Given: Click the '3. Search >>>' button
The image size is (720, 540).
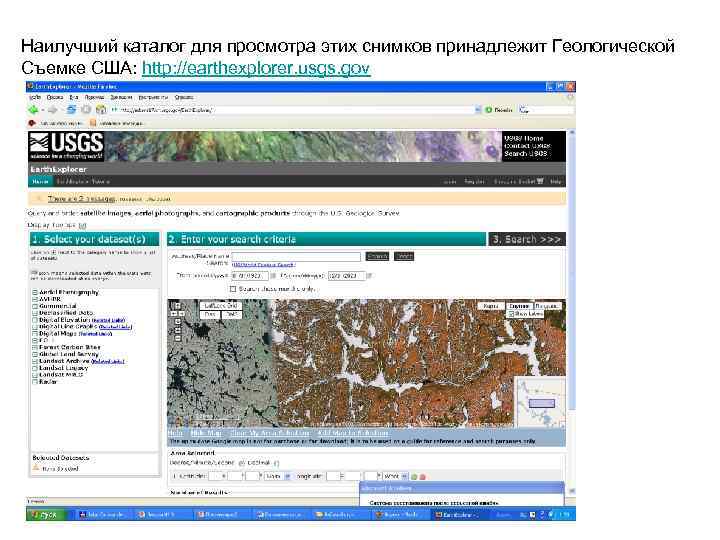Looking at the screenshot, I should click(527, 239).
